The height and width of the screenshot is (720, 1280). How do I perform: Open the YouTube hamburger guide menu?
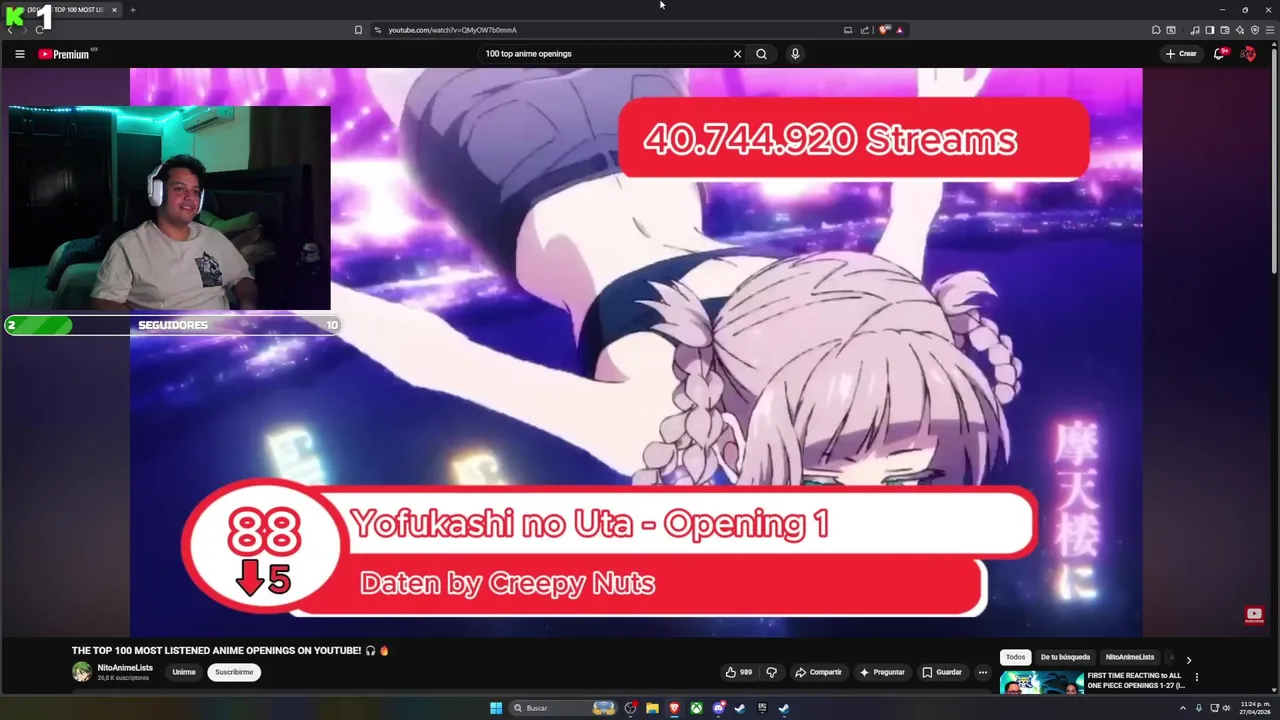[x=19, y=54]
